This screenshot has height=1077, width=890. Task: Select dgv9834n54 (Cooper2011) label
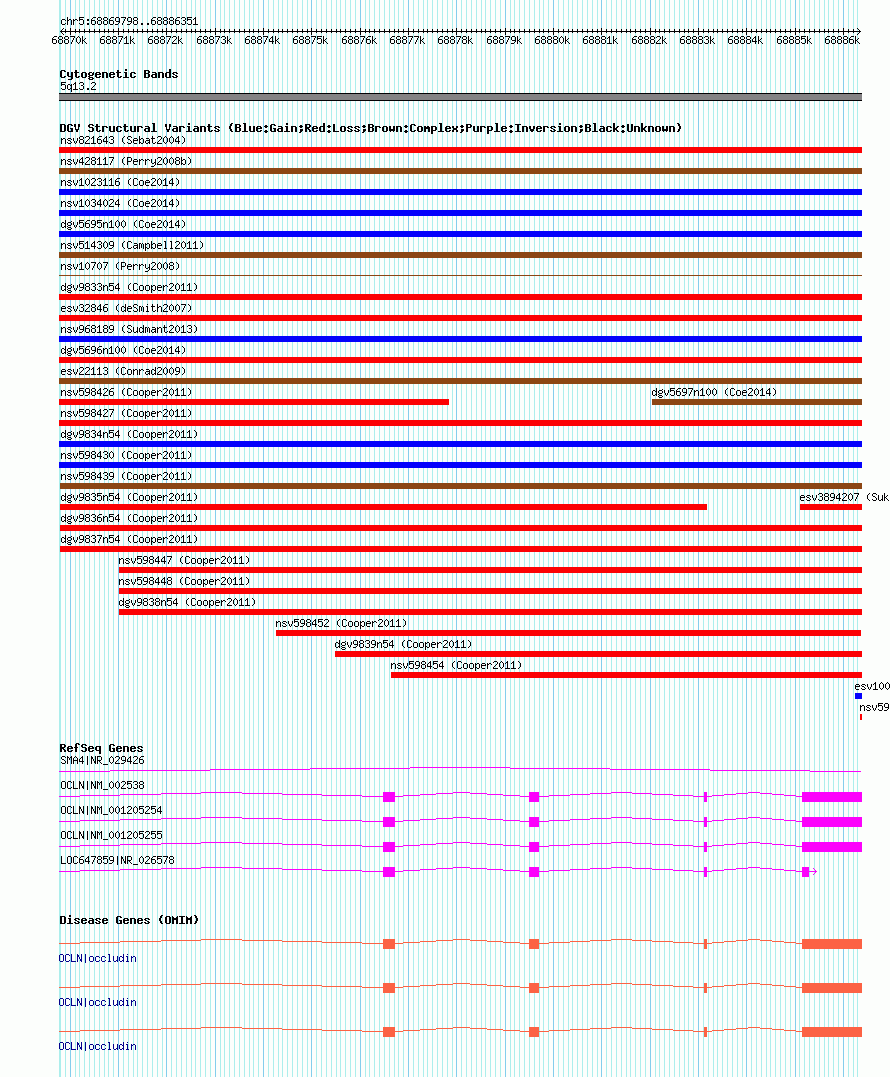tap(128, 434)
